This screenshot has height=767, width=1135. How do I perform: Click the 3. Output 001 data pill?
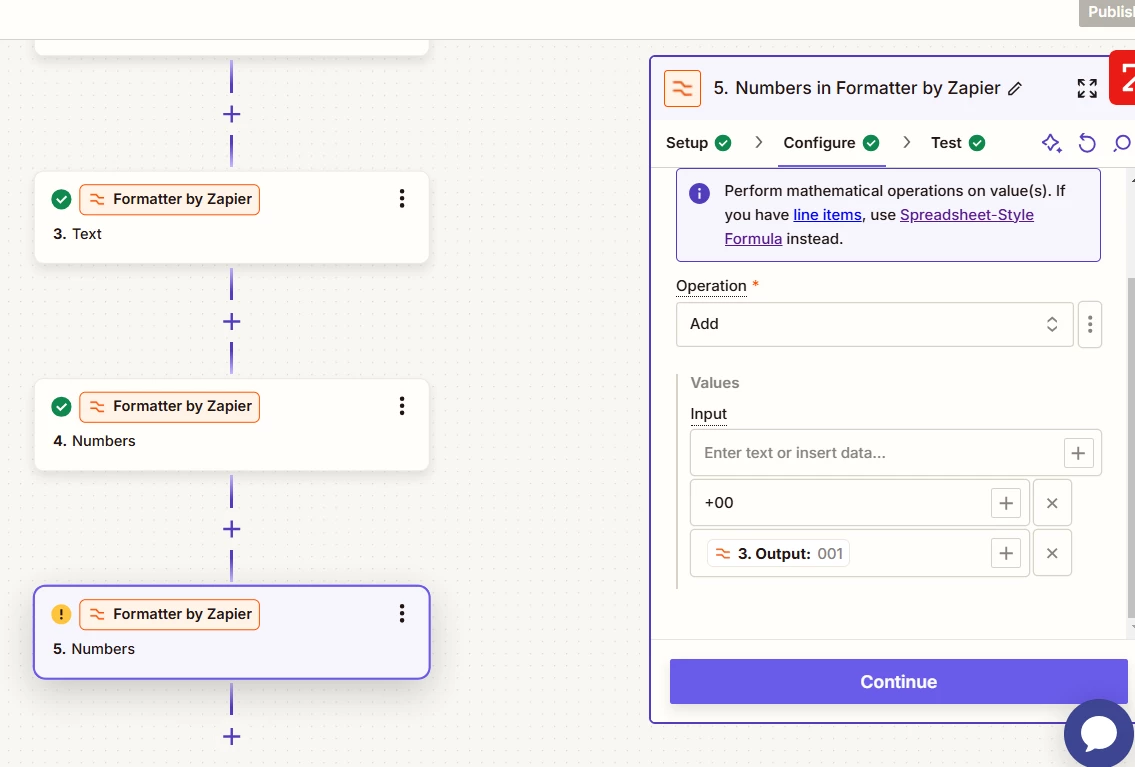[778, 554]
